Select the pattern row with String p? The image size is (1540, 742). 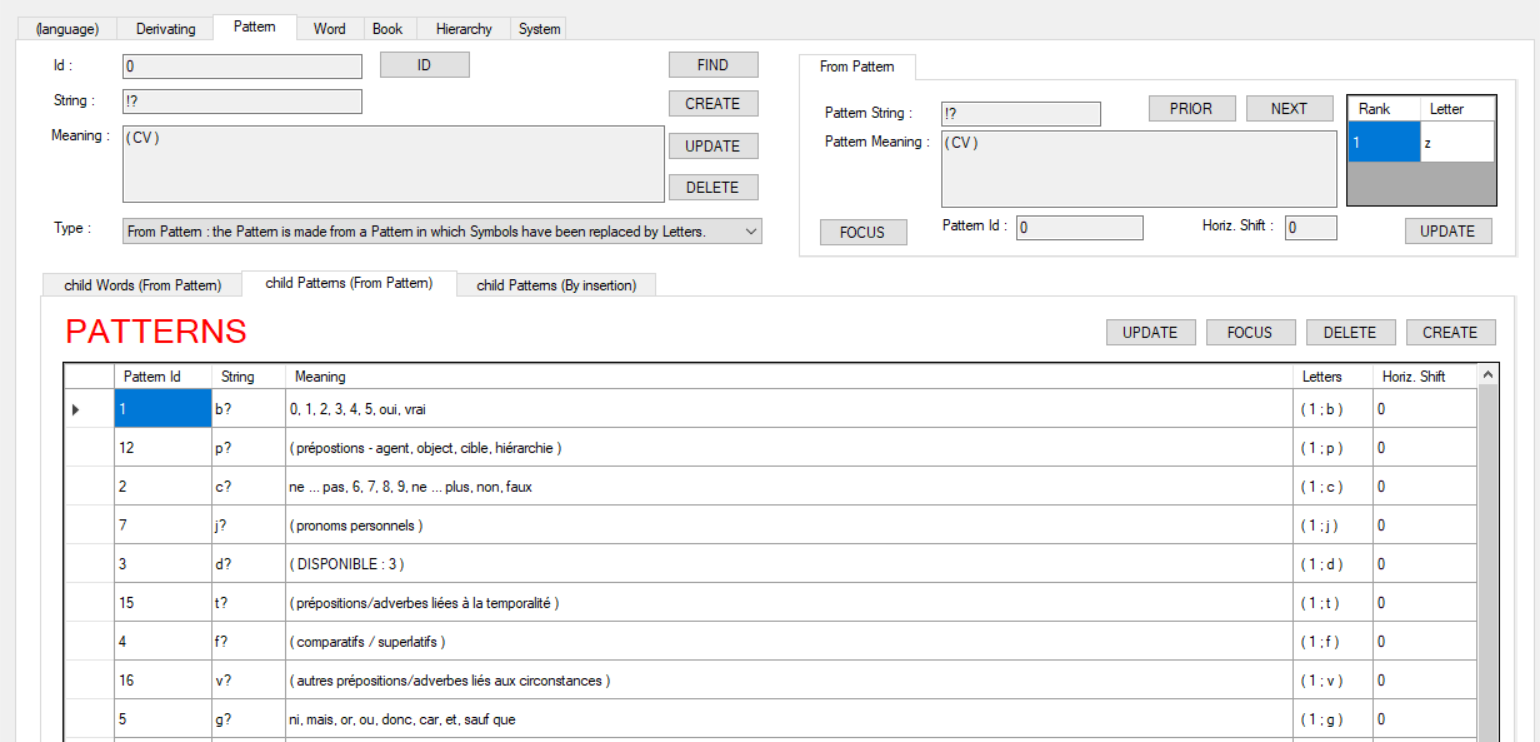tap(400, 447)
